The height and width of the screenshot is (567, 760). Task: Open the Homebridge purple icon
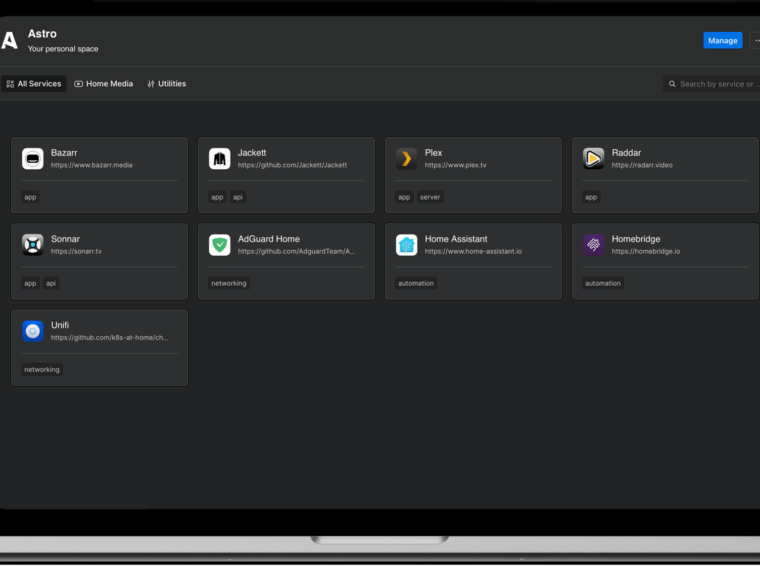tap(593, 245)
